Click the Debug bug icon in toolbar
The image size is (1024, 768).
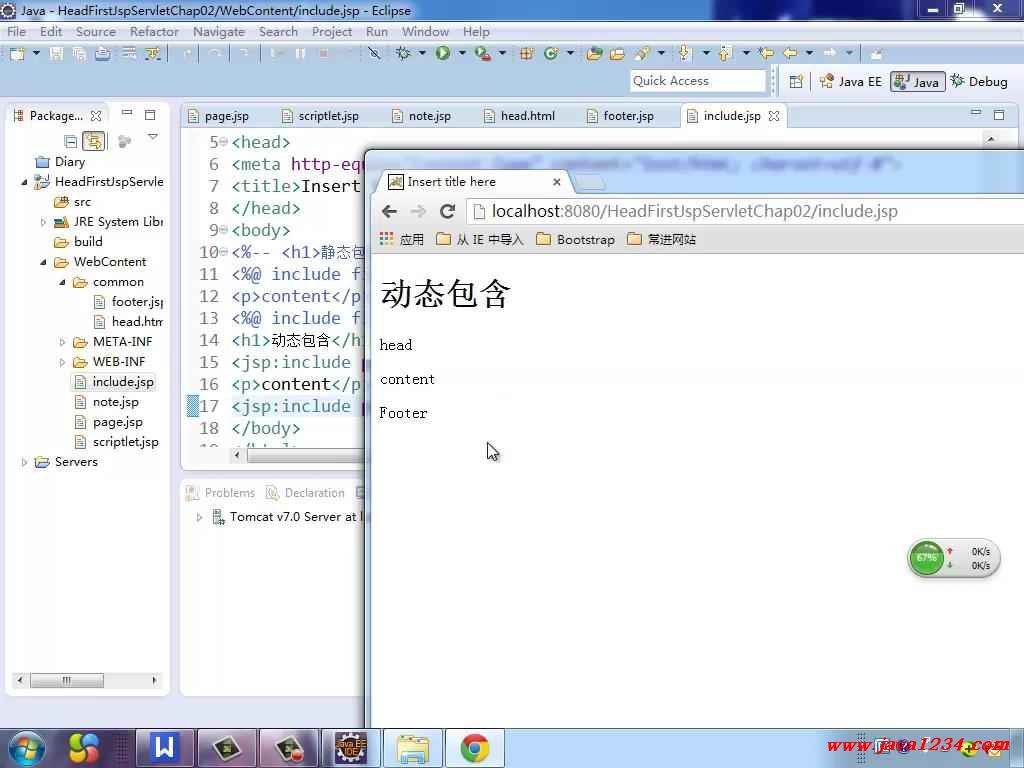(x=403, y=53)
